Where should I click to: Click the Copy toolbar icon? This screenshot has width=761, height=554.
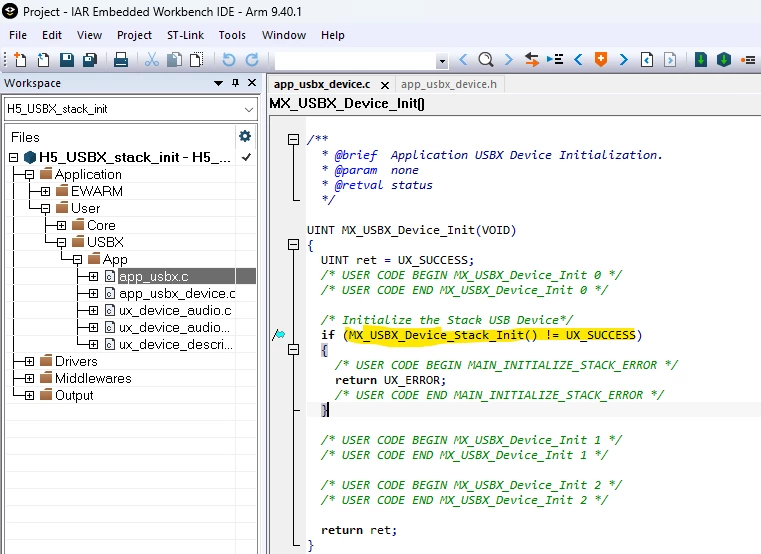[x=175, y=59]
